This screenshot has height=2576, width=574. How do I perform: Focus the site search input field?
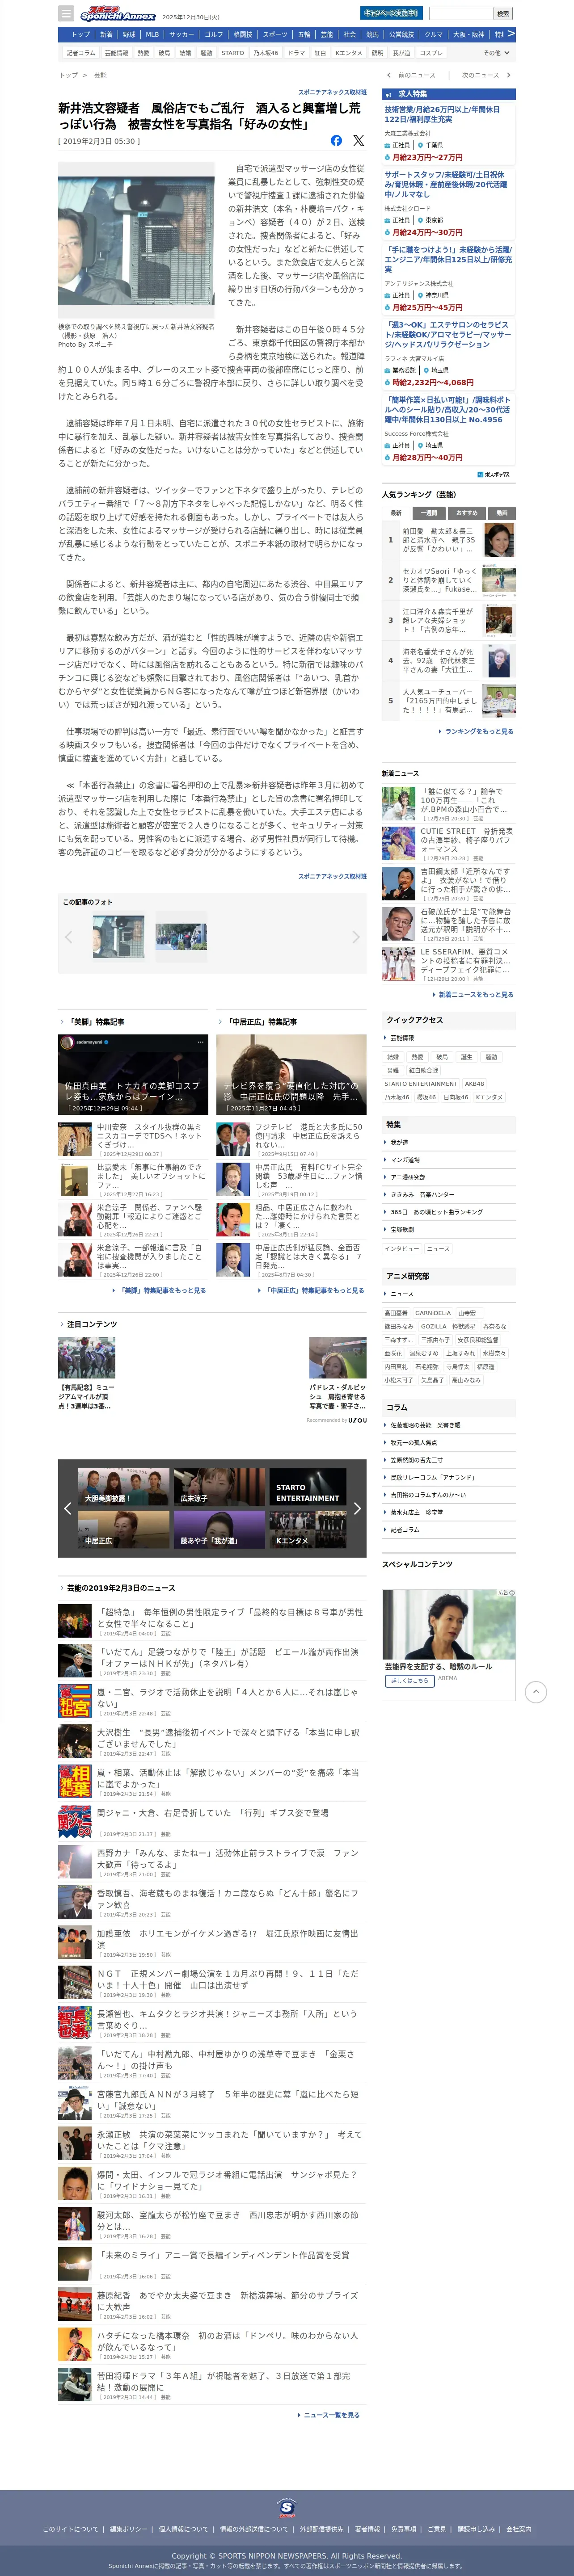pos(461,14)
